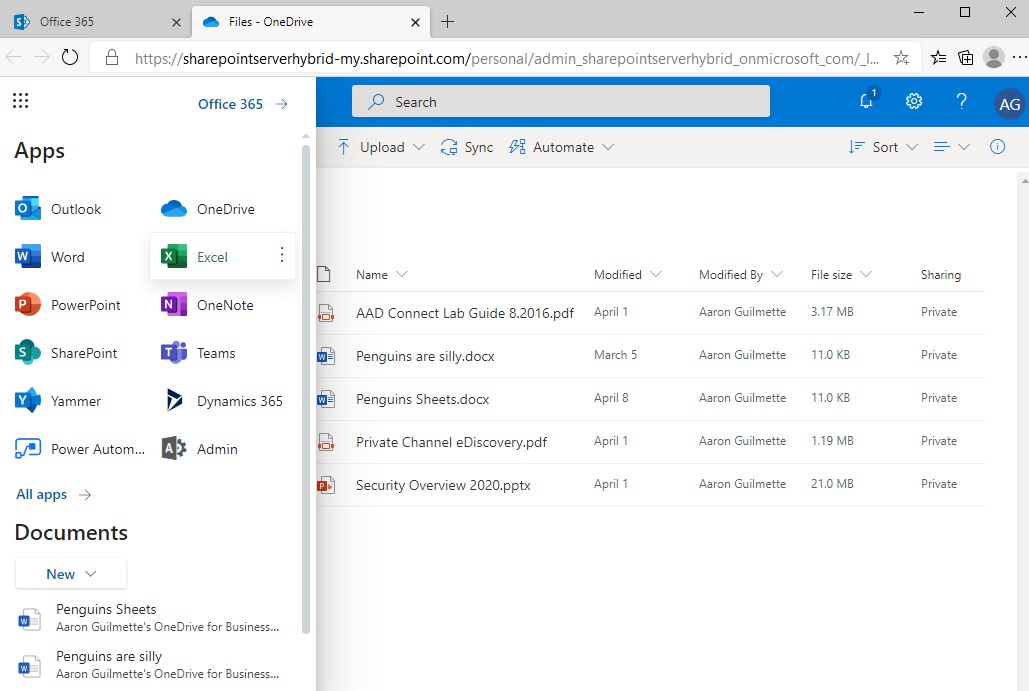The width and height of the screenshot is (1029, 691).
Task: Open the browser Settings and more menu
Action: tap(1019, 58)
